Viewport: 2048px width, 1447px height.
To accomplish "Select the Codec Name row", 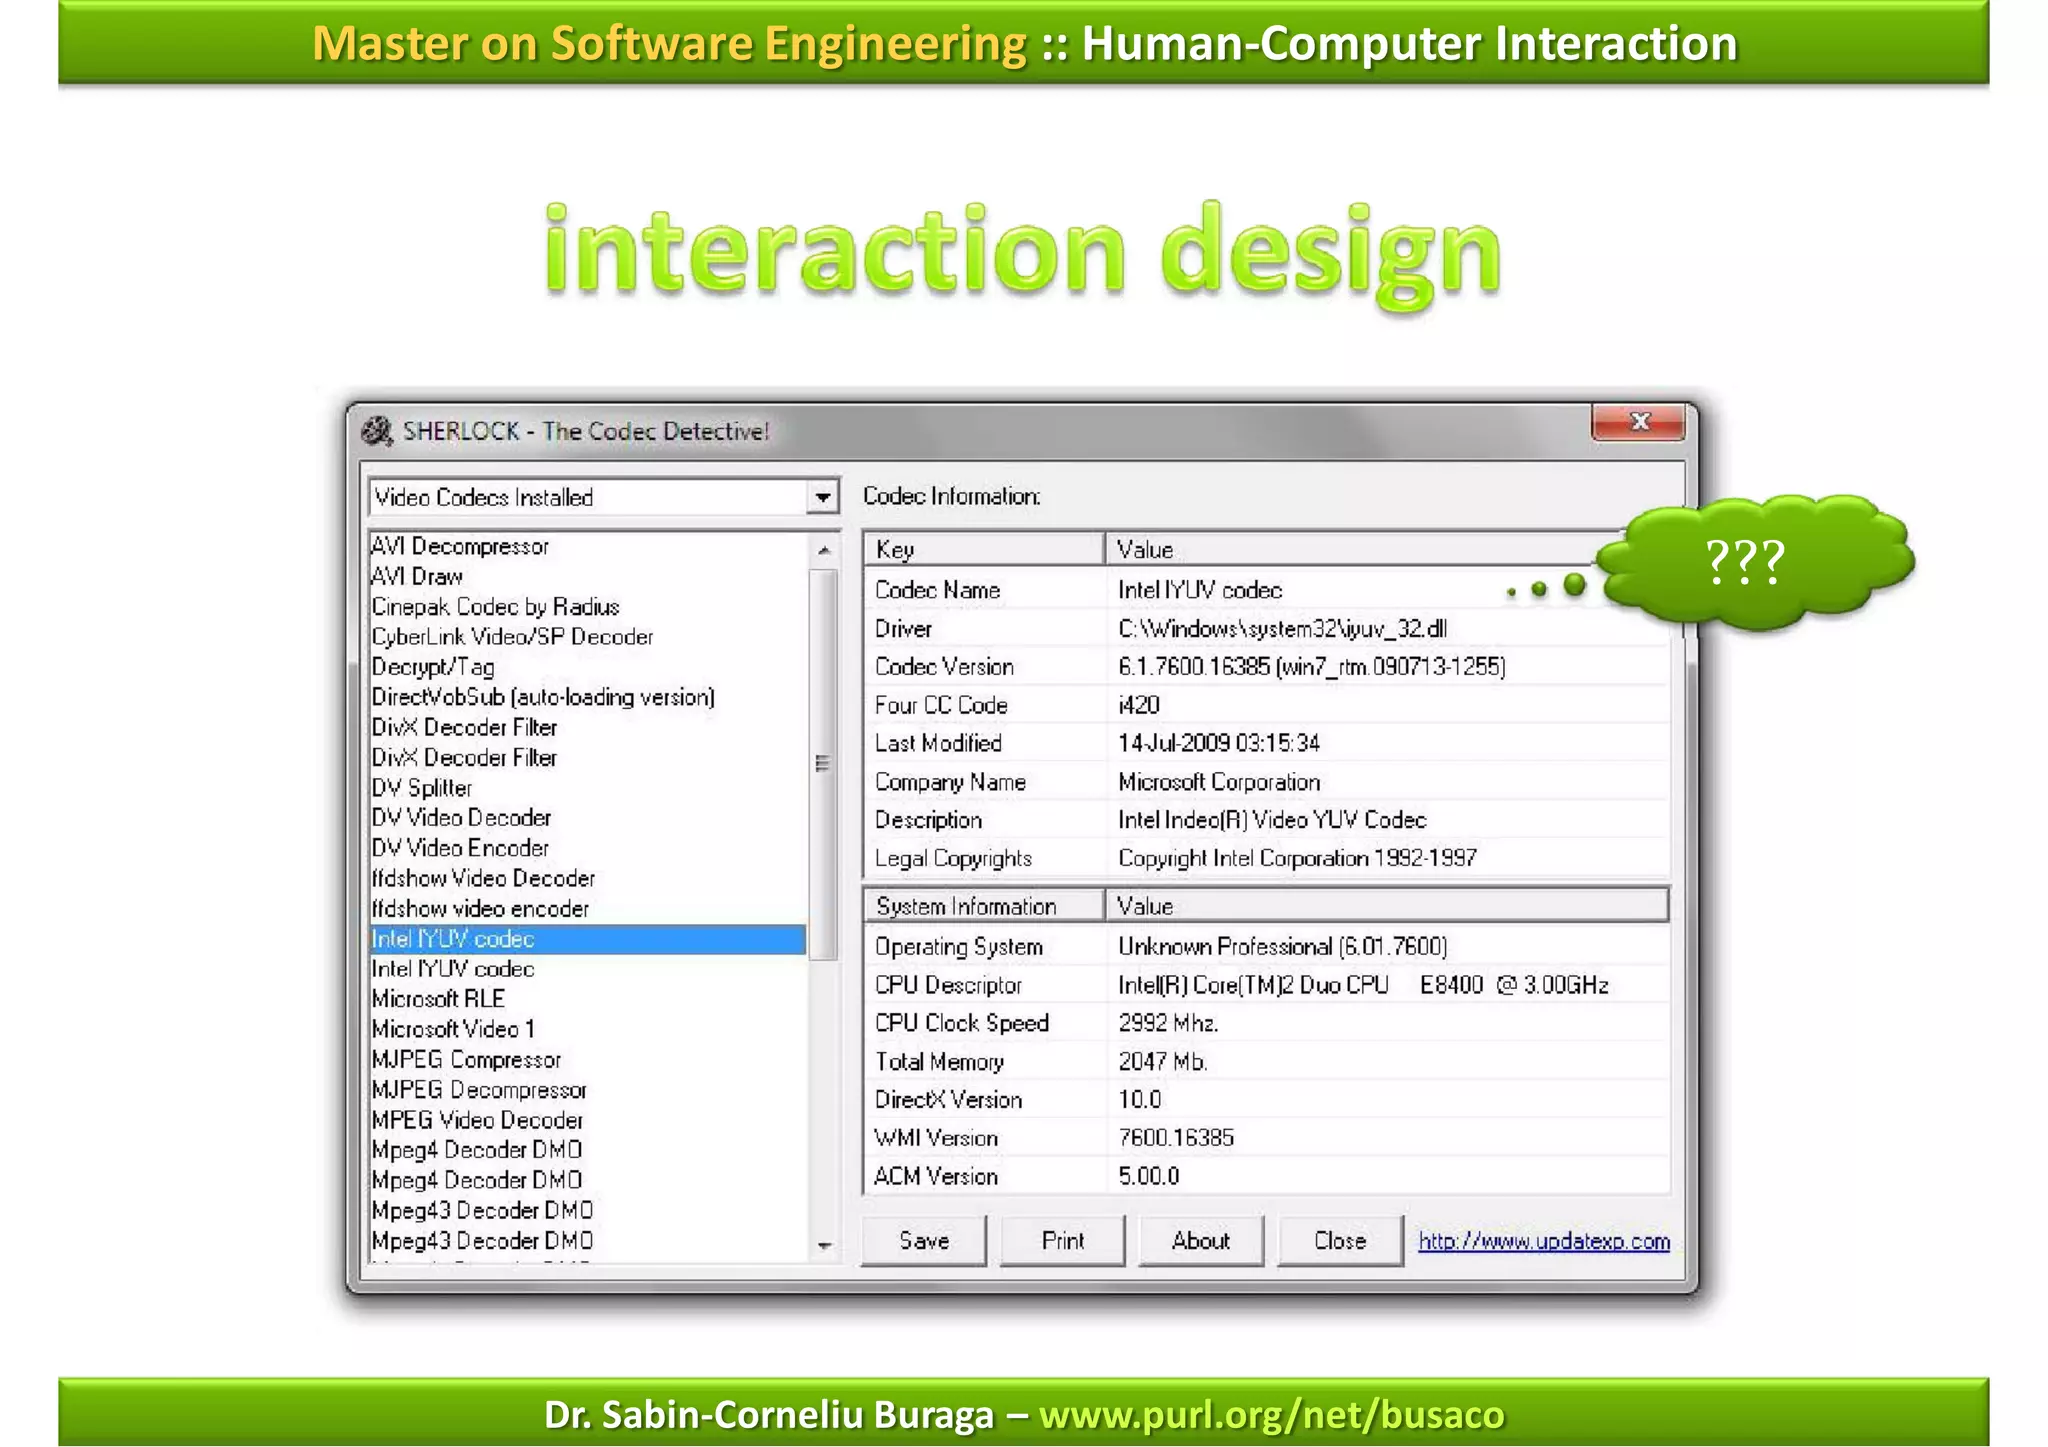I will (x=1267, y=590).
